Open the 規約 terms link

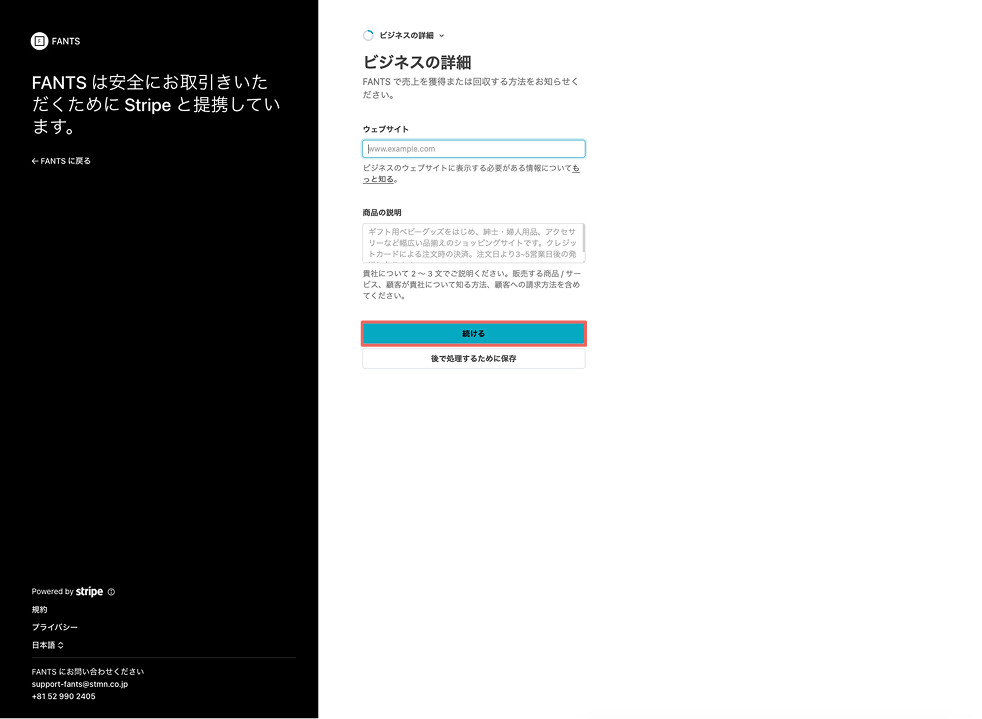coord(39,609)
